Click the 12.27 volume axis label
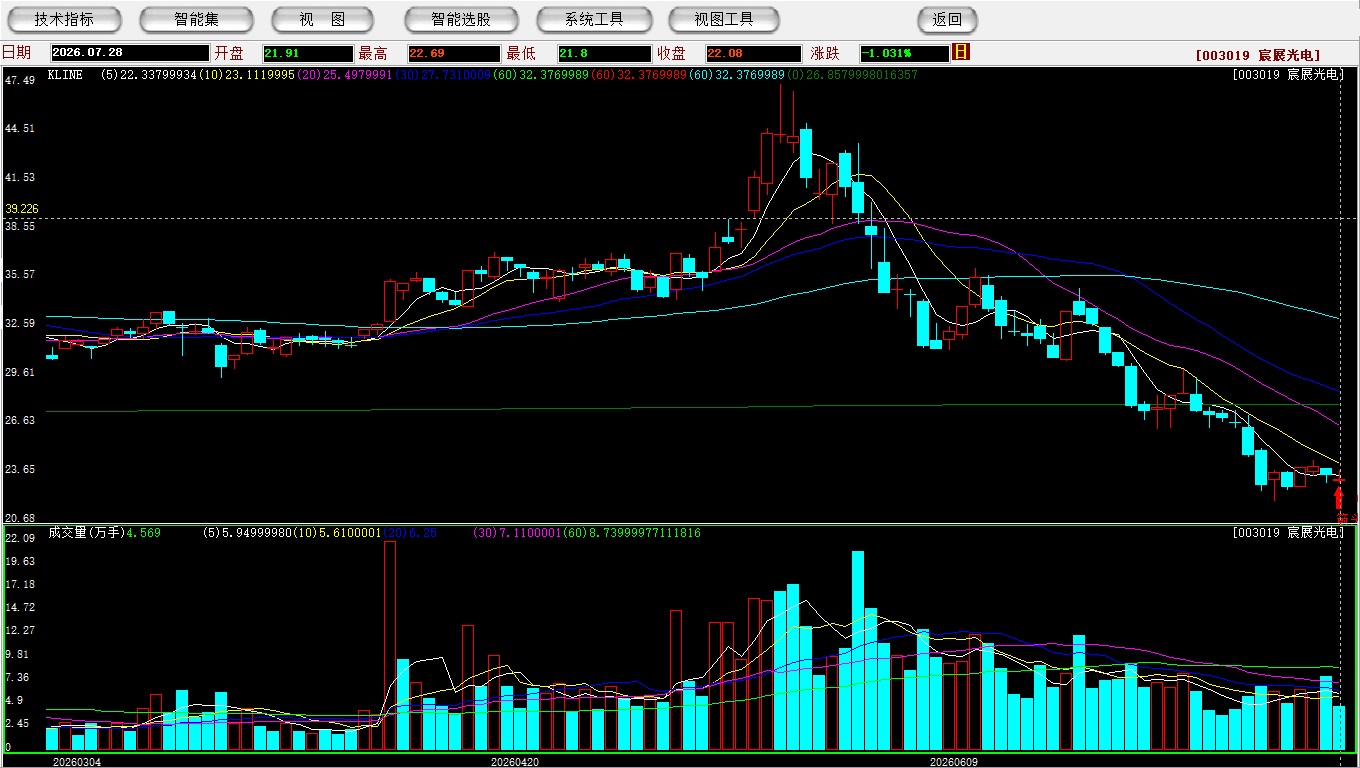This screenshot has height=768, width=1360. tap(20, 630)
